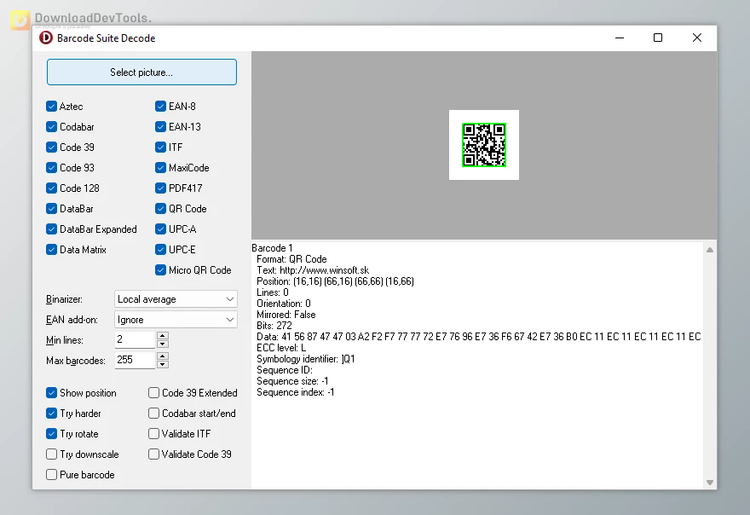Uncheck the UPC-E checkbox
This screenshot has width=750, height=515.
point(161,250)
